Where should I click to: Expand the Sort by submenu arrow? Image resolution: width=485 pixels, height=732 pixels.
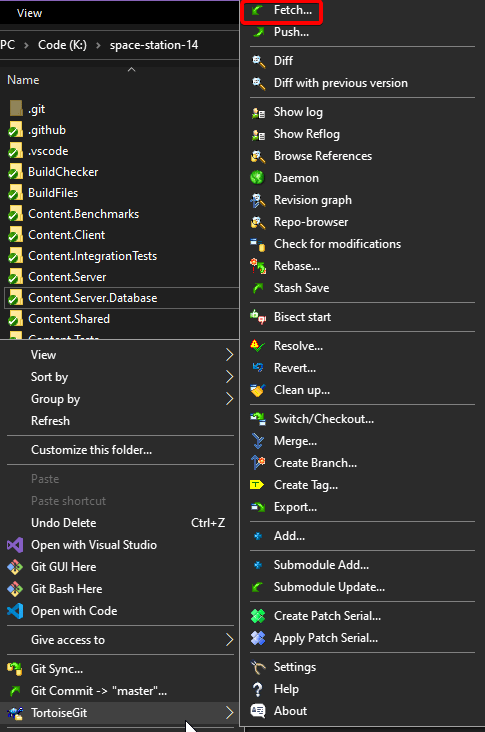coord(229,377)
